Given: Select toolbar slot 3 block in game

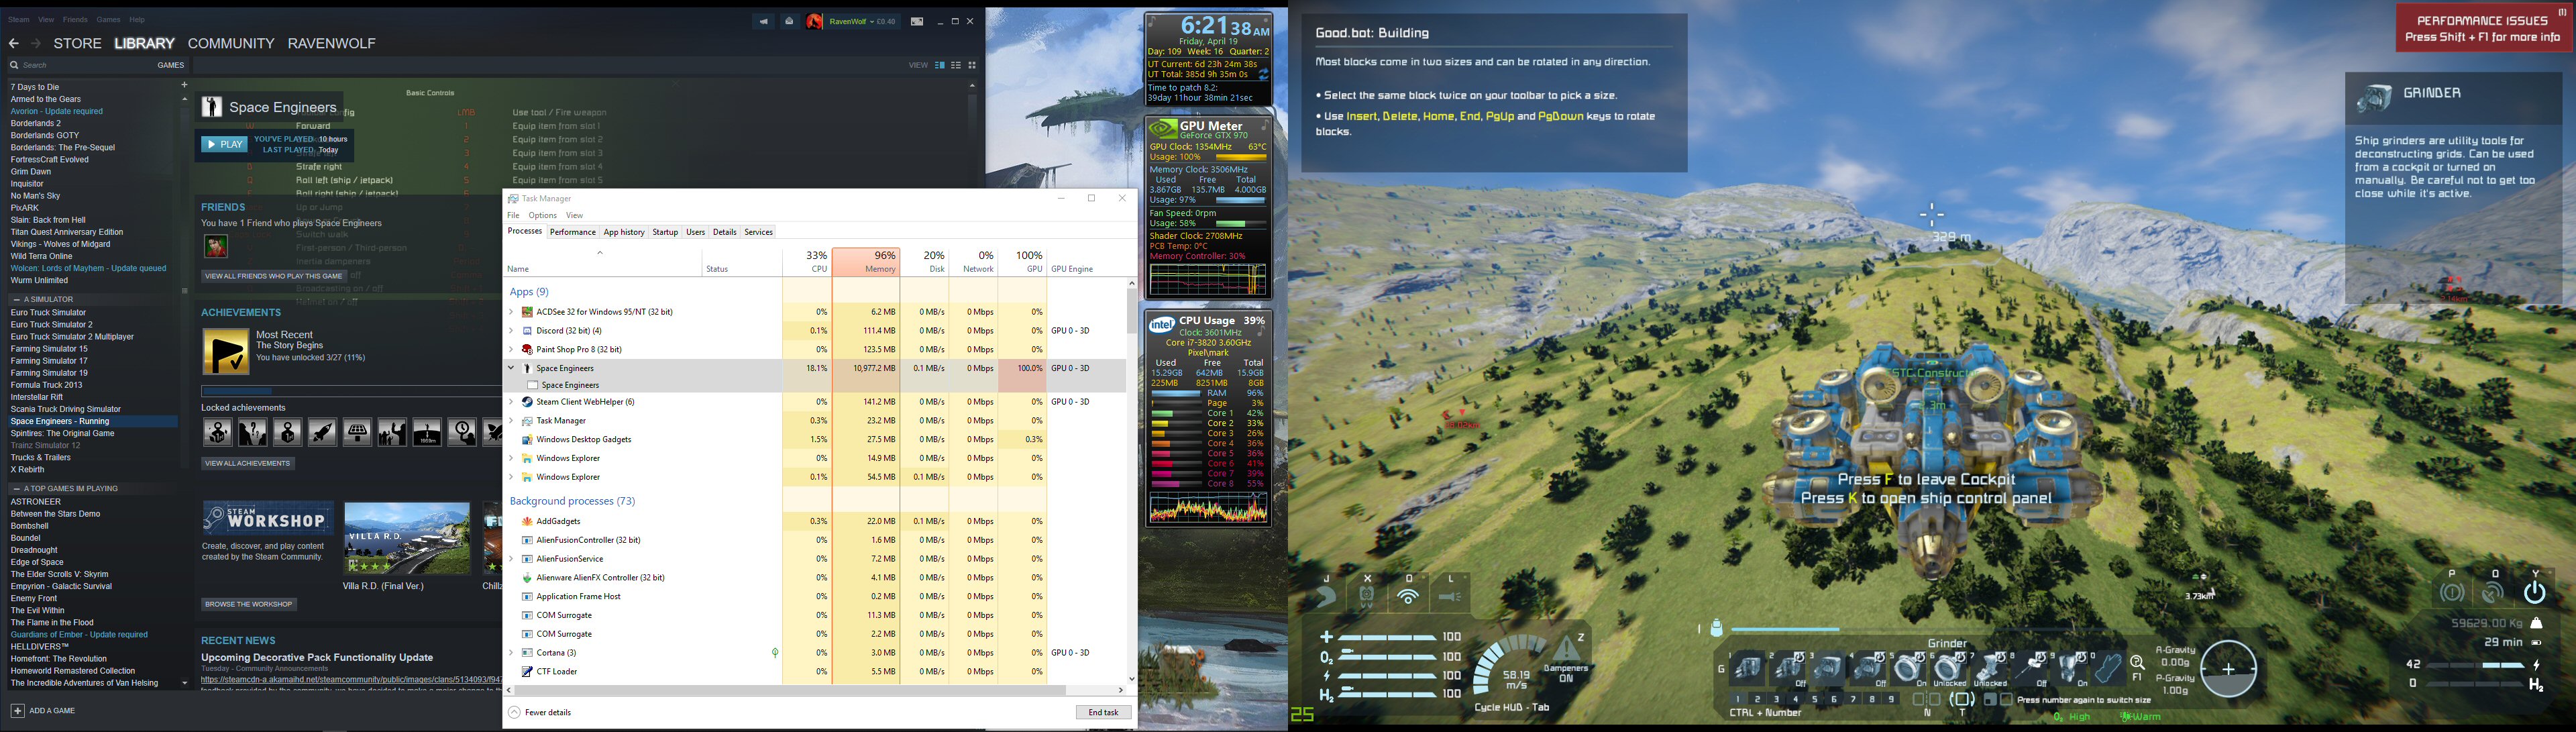Looking at the screenshot, I should click(x=1829, y=668).
